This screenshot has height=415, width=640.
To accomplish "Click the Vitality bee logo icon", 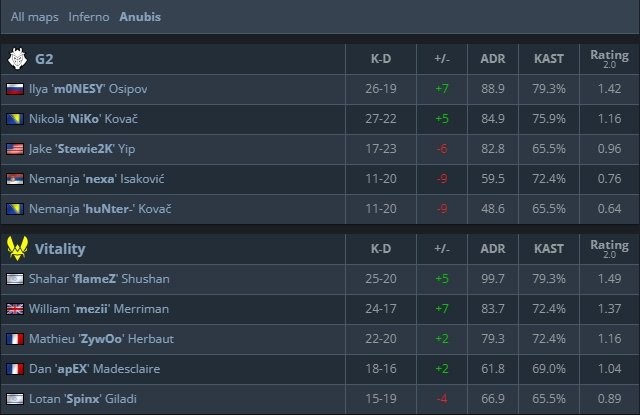I will coord(16,248).
